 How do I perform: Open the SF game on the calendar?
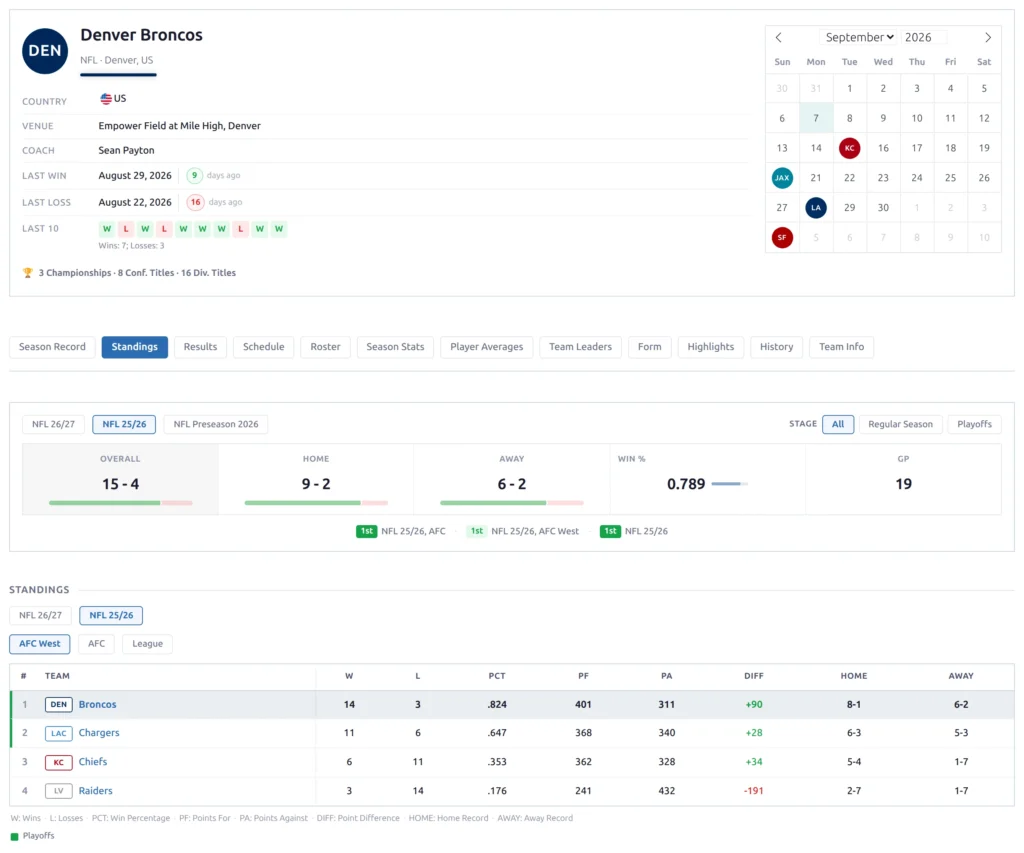click(x=782, y=238)
